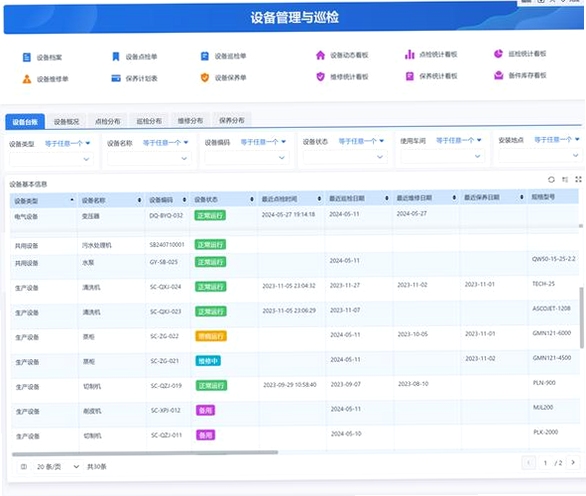
Task: Switch to the 设备台账 tab
Action: [x=25, y=122]
